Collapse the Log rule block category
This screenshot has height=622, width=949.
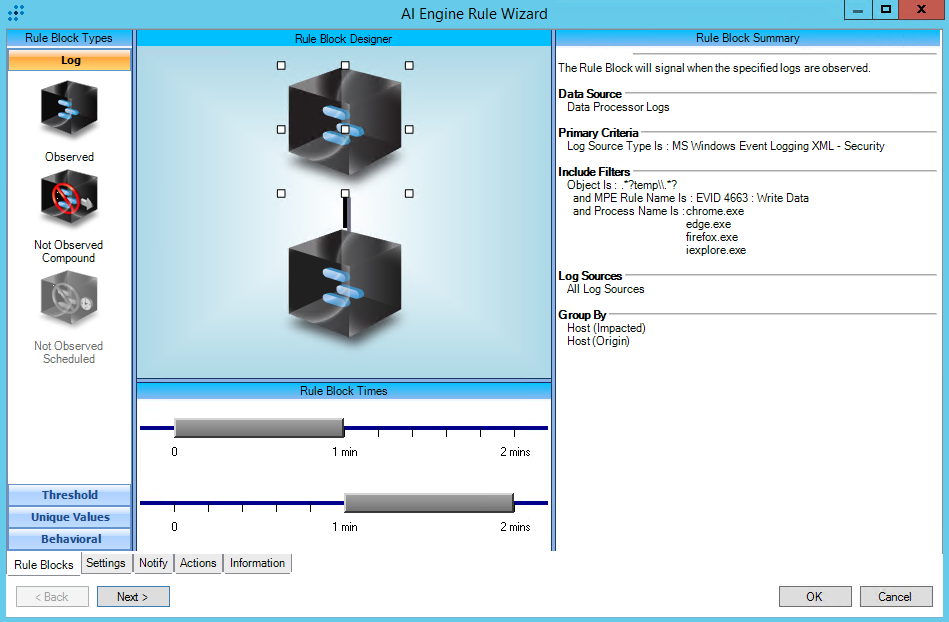[70, 60]
